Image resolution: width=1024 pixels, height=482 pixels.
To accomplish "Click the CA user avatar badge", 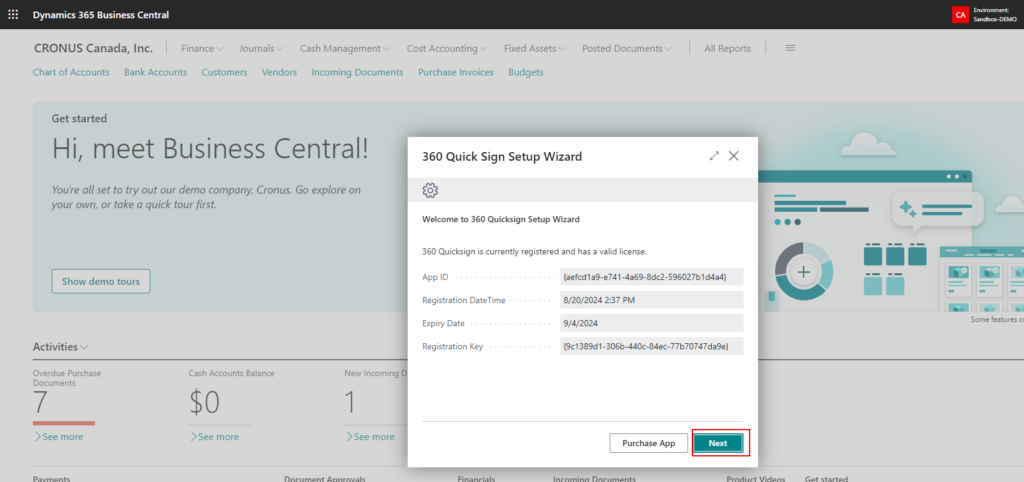I will pyautogui.click(x=960, y=14).
